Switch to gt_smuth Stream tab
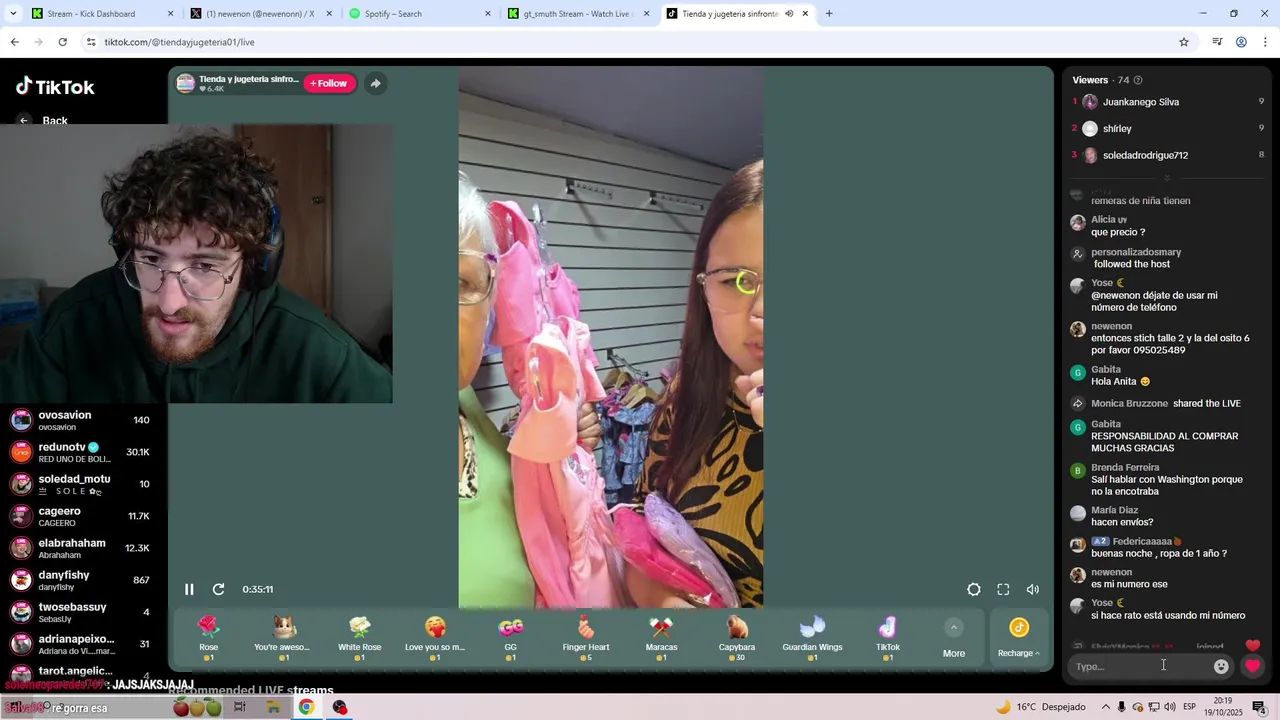Viewport: 1280px width, 720px height. click(x=577, y=14)
